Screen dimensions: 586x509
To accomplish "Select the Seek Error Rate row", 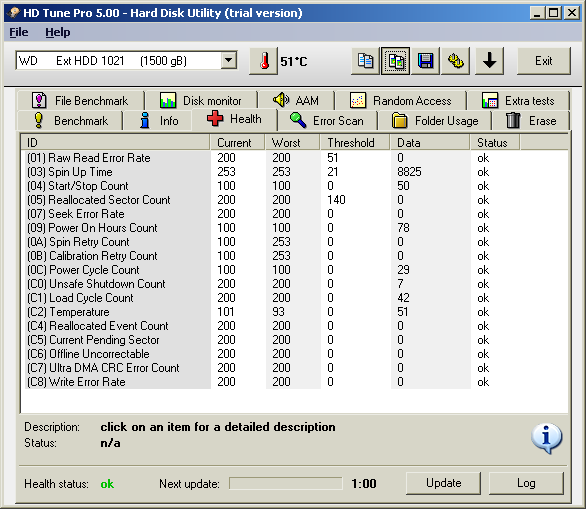I will (x=295, y=214).
